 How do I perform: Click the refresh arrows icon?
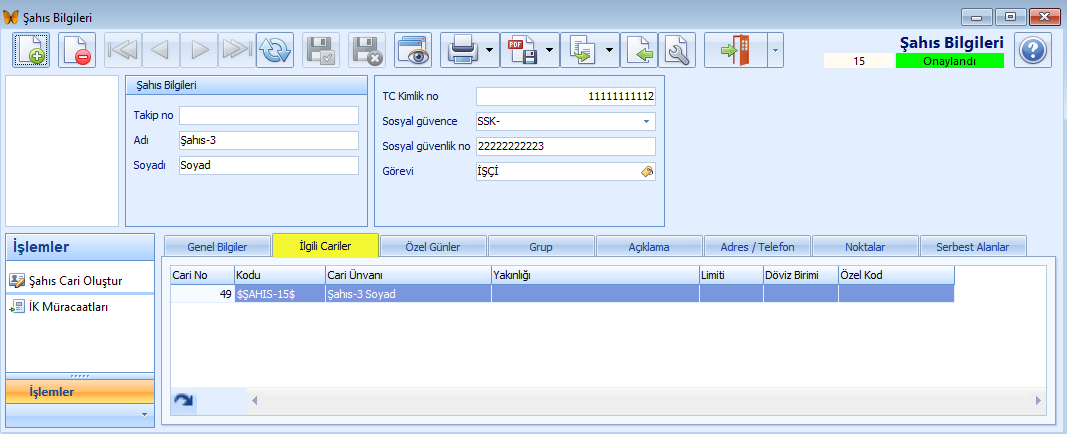(274, 50)
